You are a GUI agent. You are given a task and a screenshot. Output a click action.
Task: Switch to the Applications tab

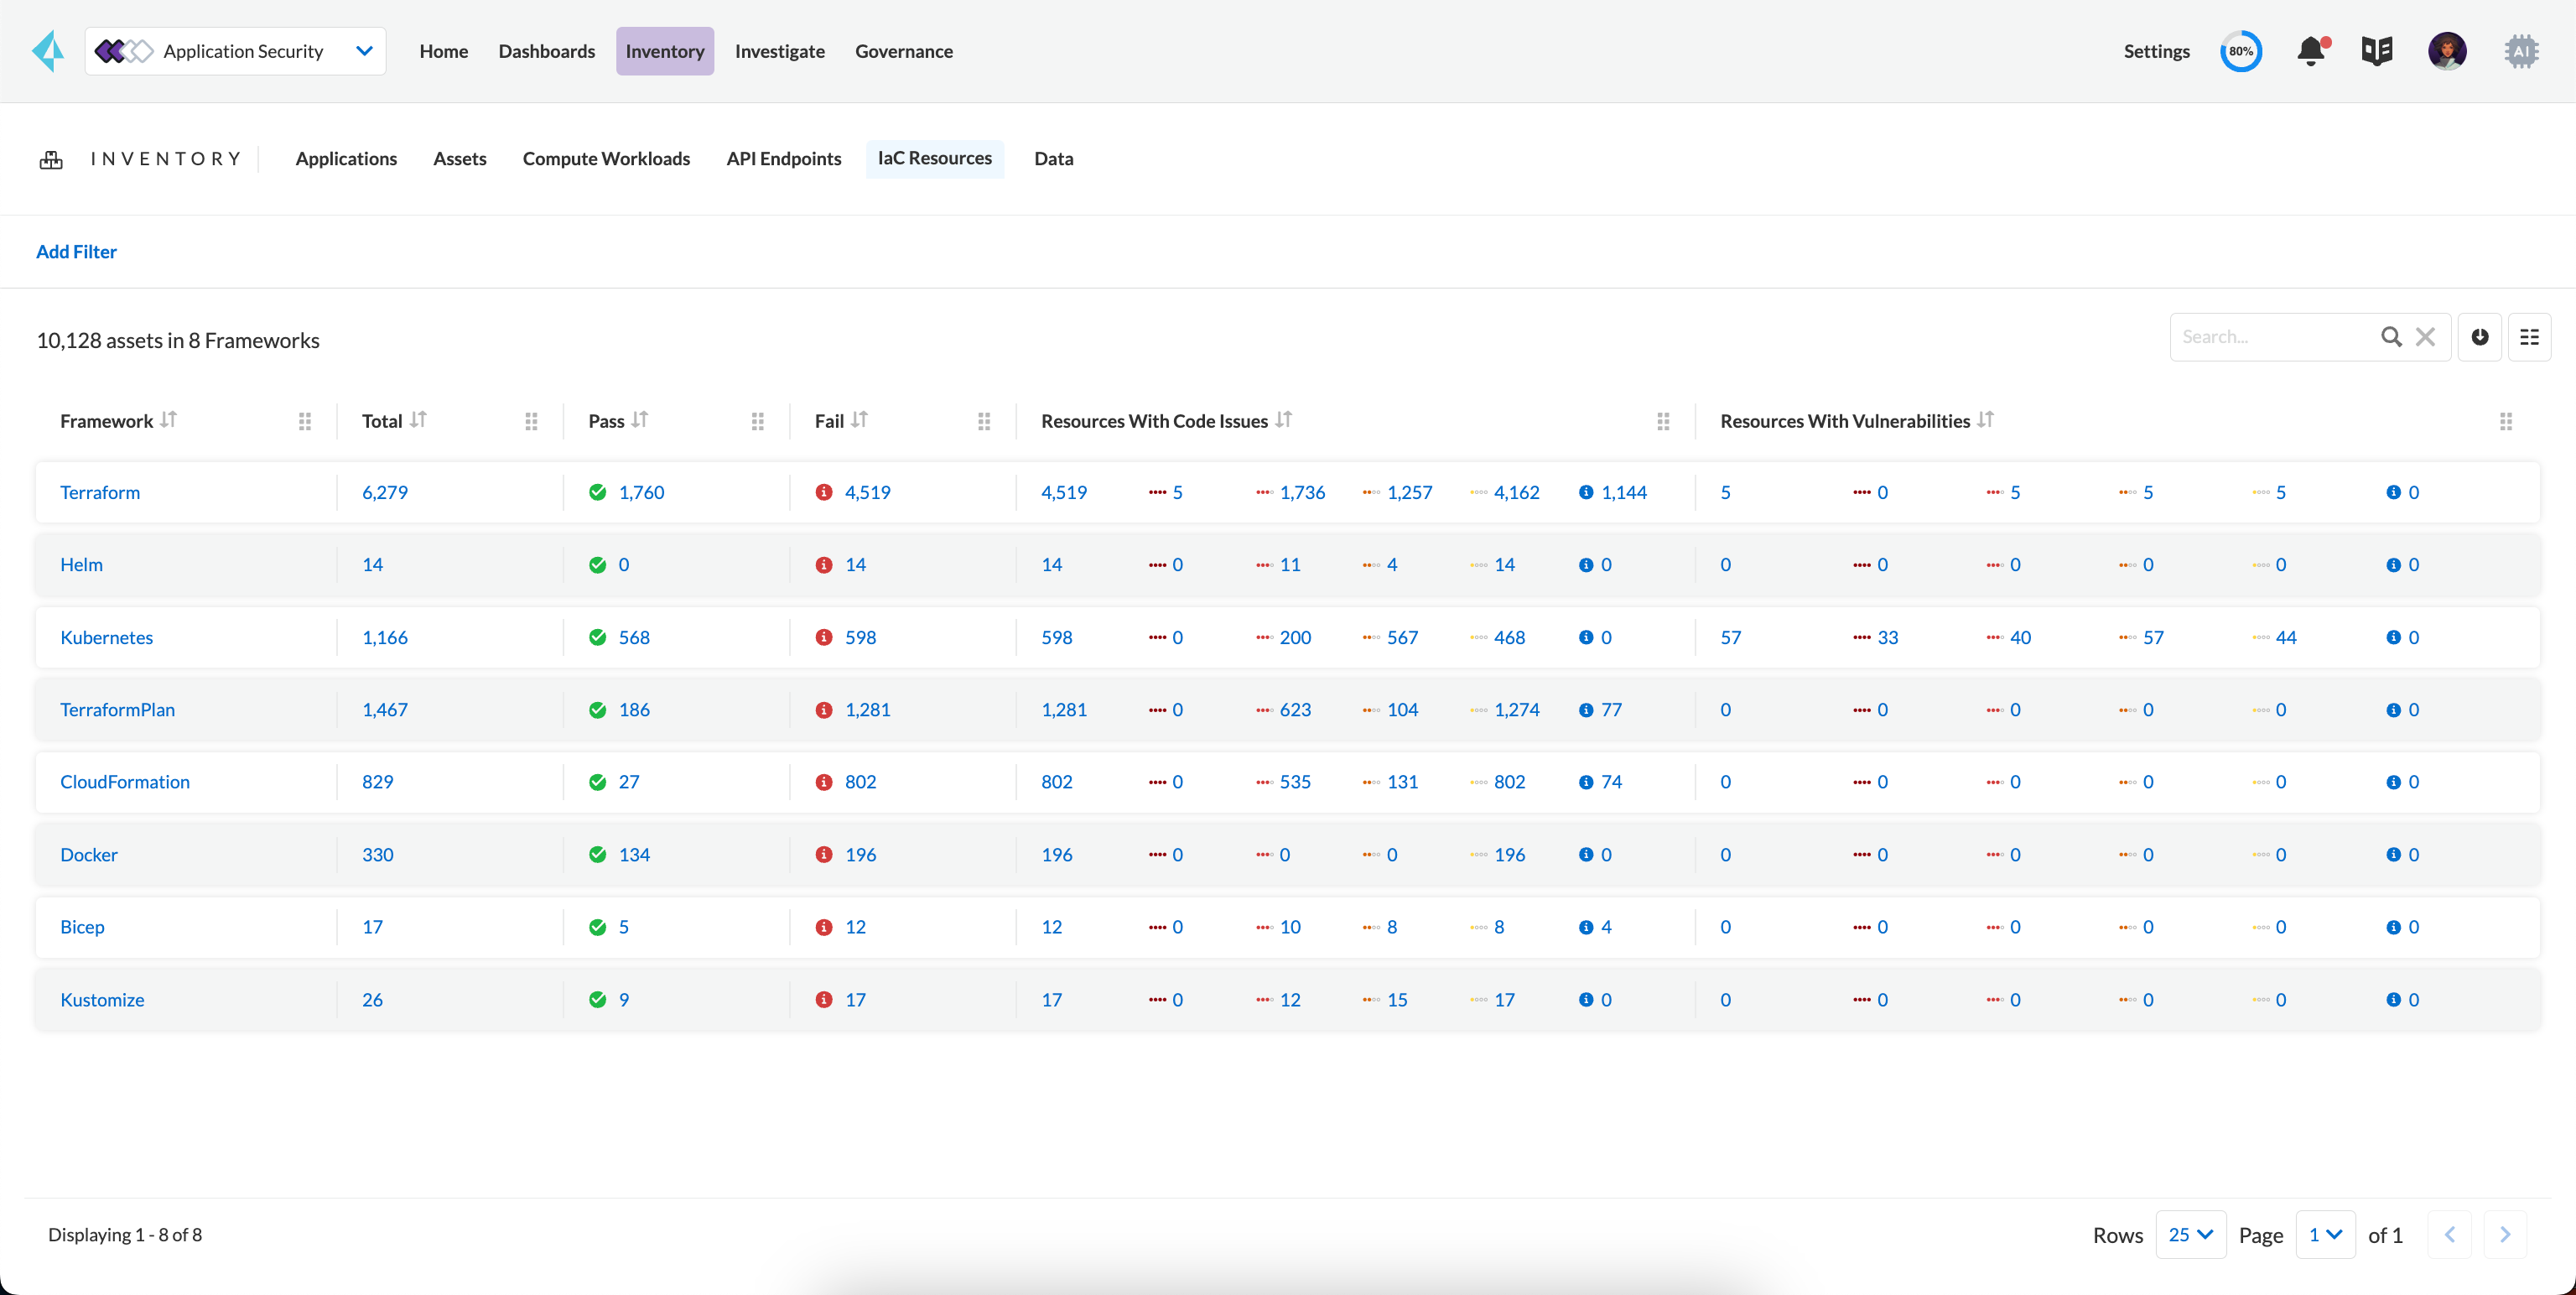[x=346, y=159]
